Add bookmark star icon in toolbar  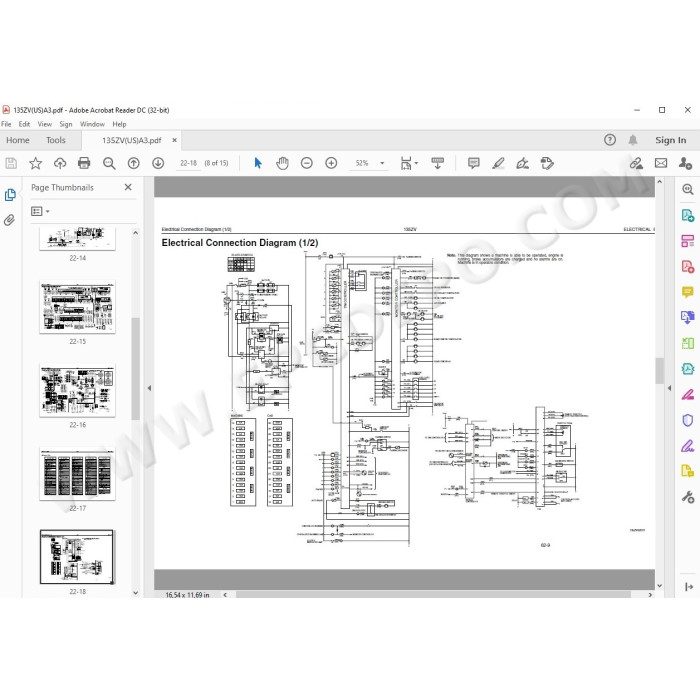coord(35,163)
